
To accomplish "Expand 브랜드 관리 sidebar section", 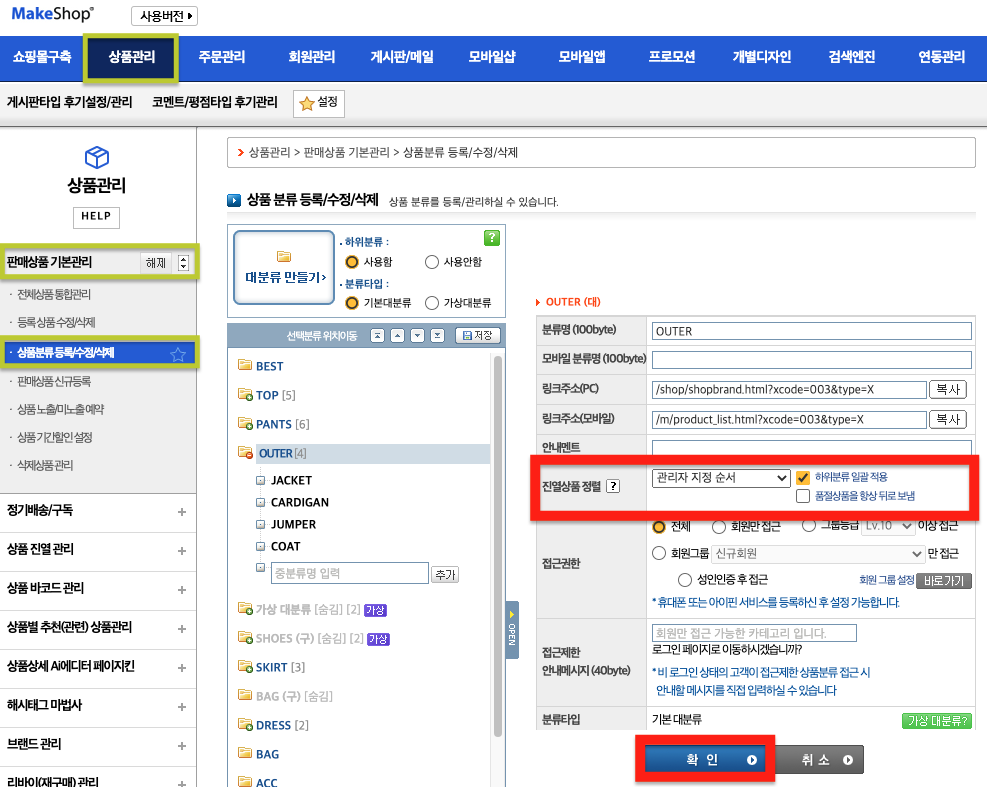I will tap(182, 746).
